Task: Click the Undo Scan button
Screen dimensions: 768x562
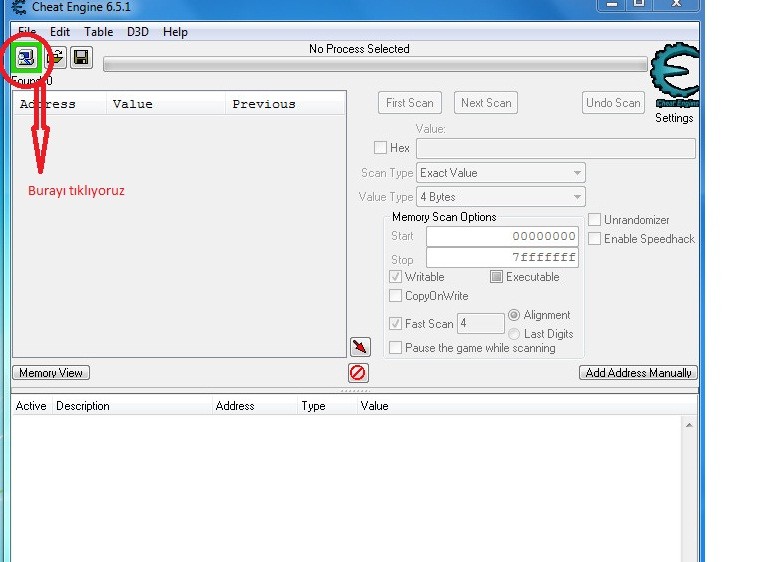Action: (613, 103)
